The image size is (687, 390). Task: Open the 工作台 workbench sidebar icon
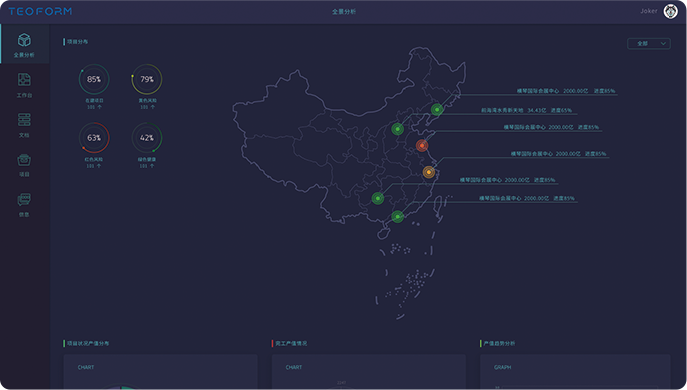pos(24,79)
